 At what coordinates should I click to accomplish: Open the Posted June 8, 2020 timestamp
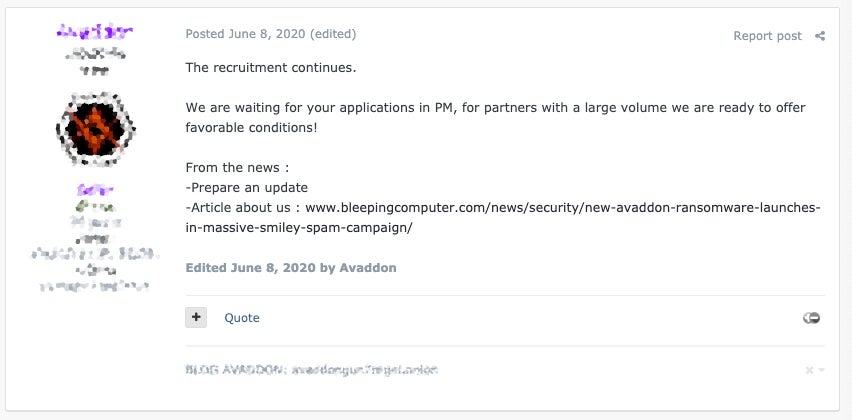click(x=245, y=34)
